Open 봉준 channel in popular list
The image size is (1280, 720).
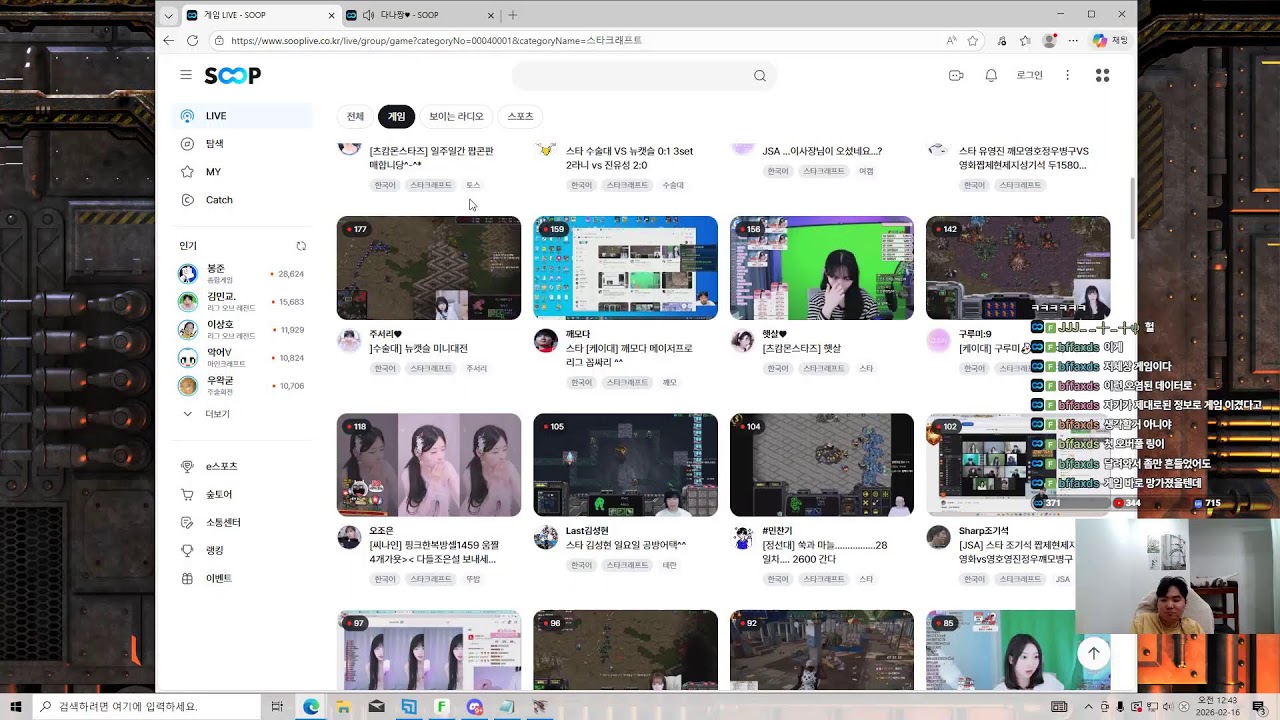[242, 274]
